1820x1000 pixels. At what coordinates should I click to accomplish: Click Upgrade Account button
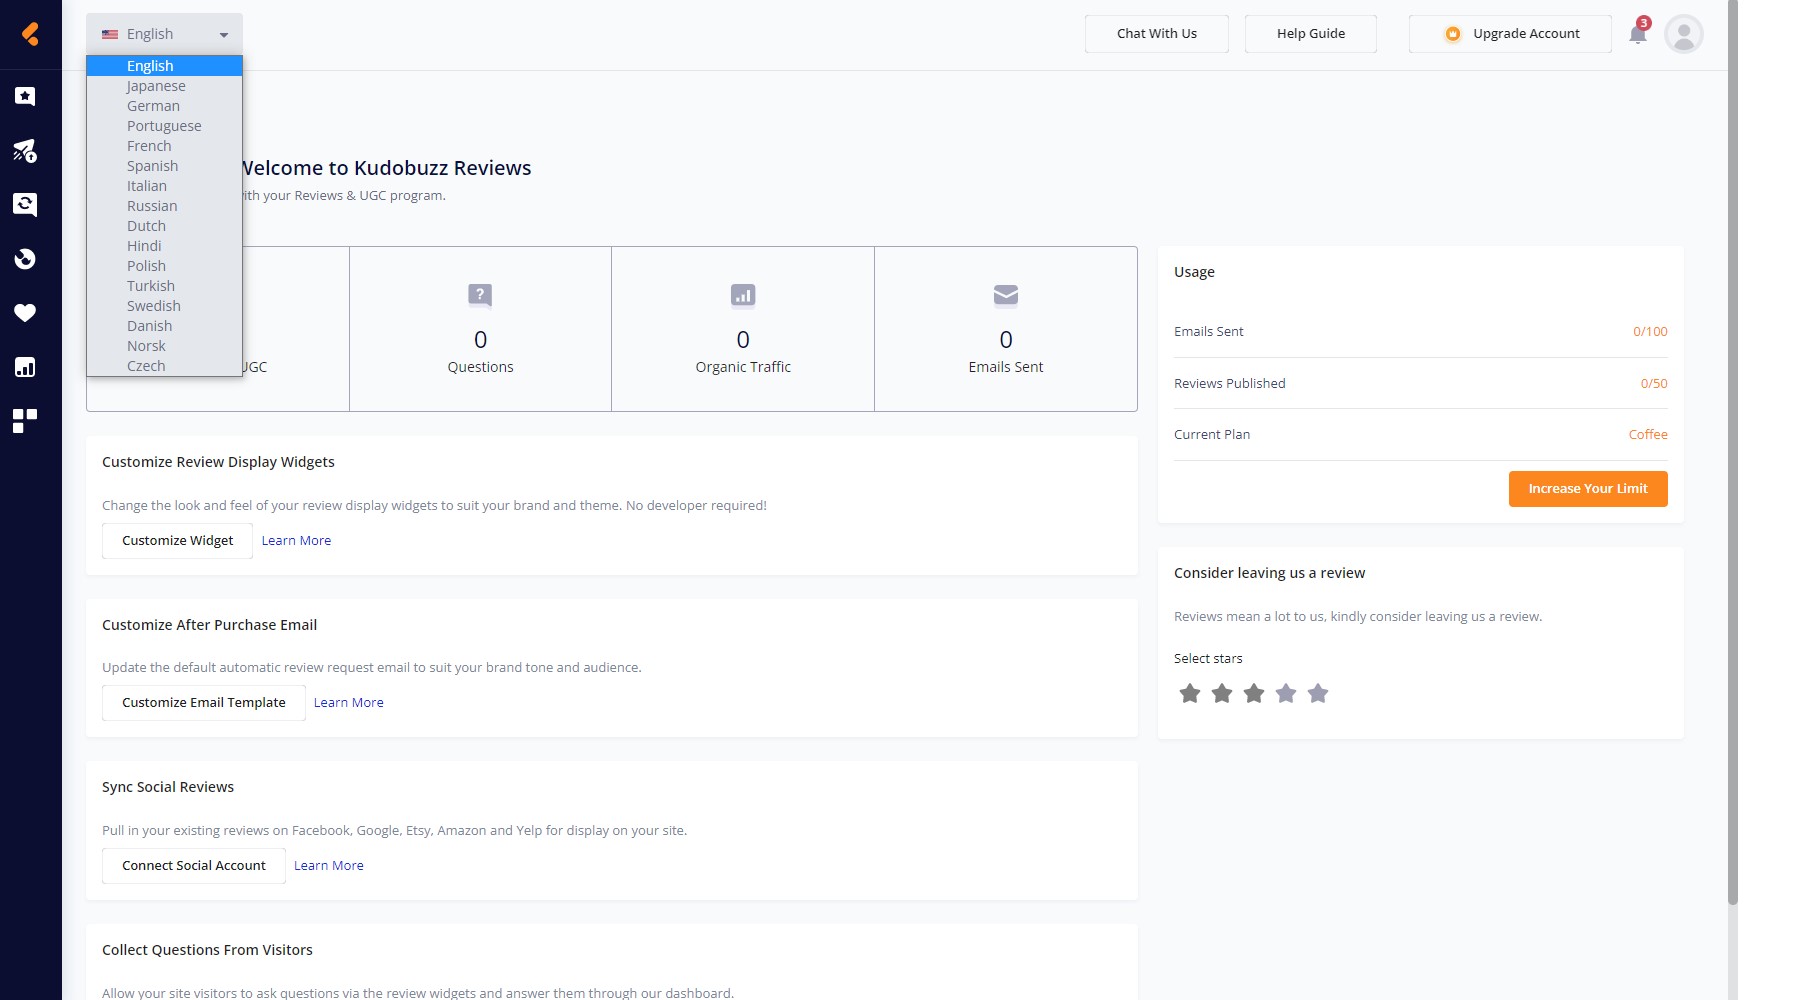click(1510, 34)
